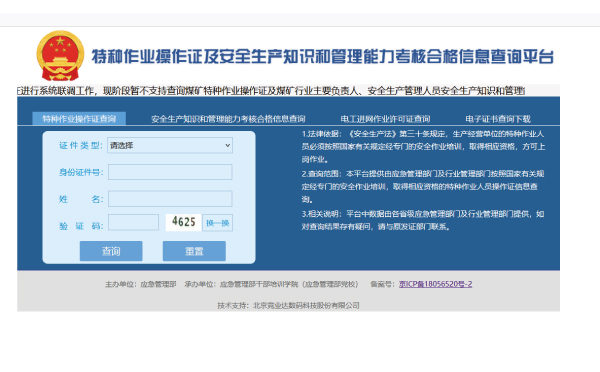The width and height of the screenshot is (600, 372).
Task: Open the 京ICP备18056520号-2 link
Action: coord(435,284)
